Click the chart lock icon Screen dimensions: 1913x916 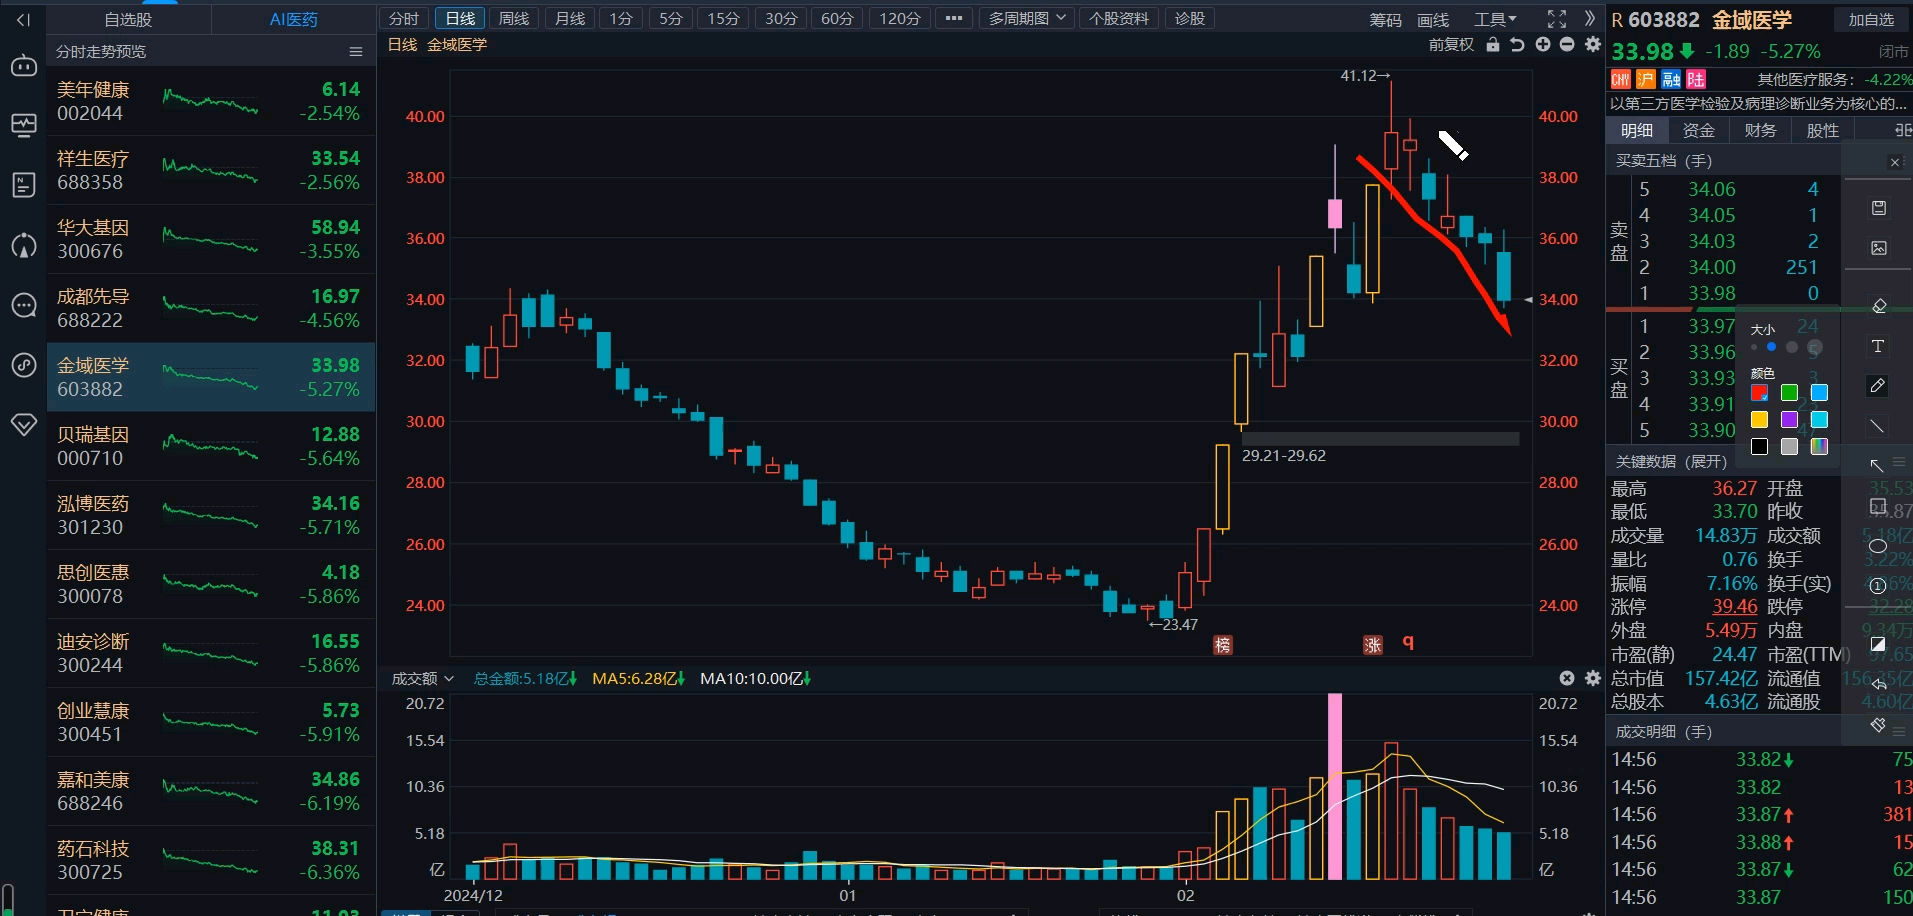point(1493,45)
